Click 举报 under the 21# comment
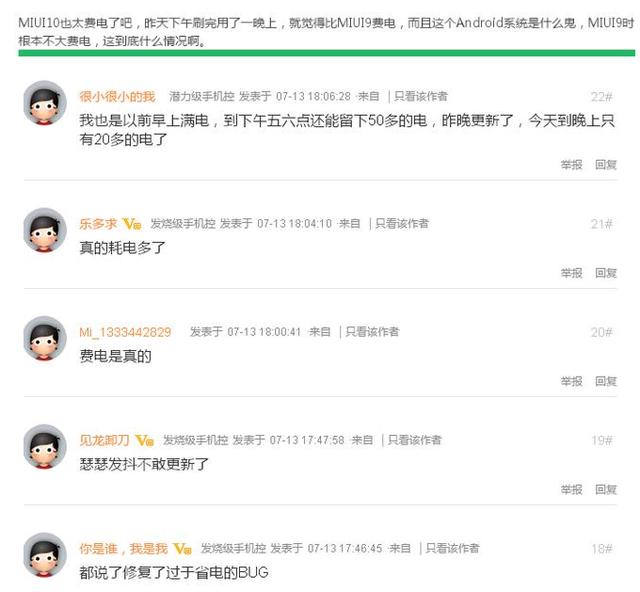The height and width of the screenshot is (592, 640). tap(571, 273)
